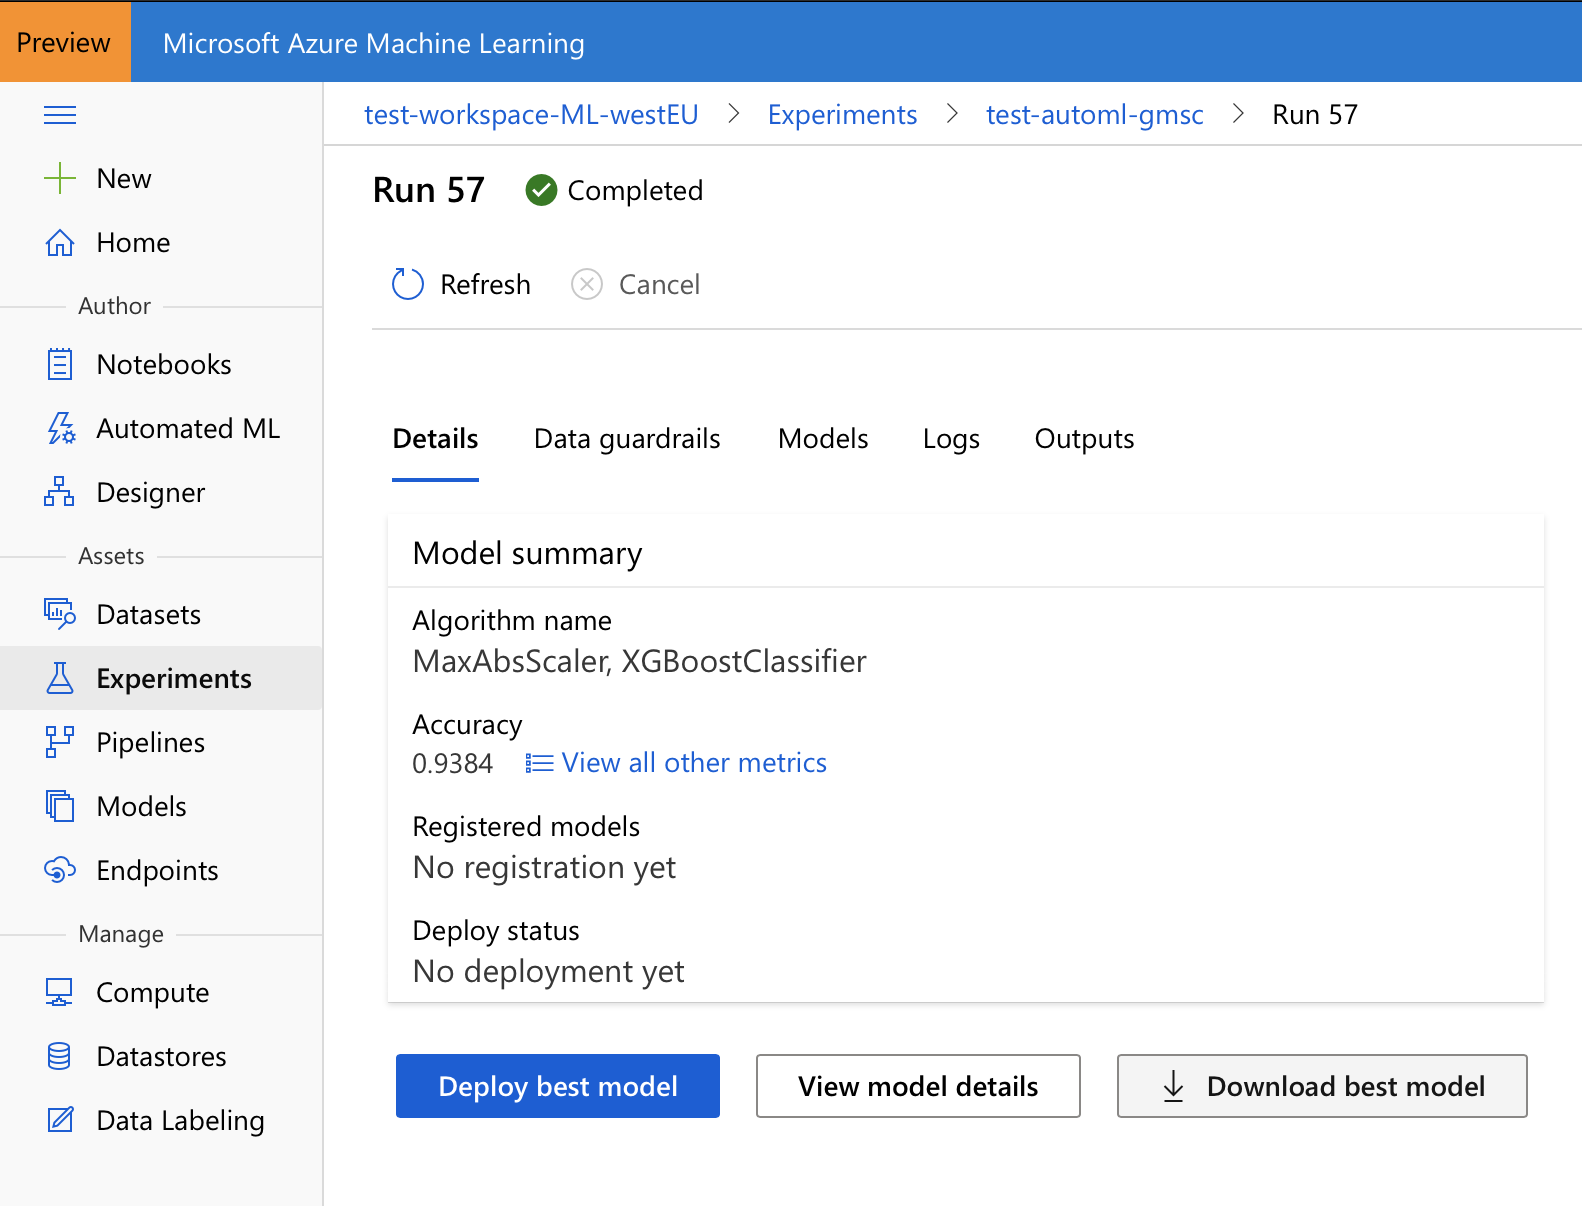Click the Cancel circle-x icon
The width and height of the screenshot is (1582, 1206).
coord(587,284)
